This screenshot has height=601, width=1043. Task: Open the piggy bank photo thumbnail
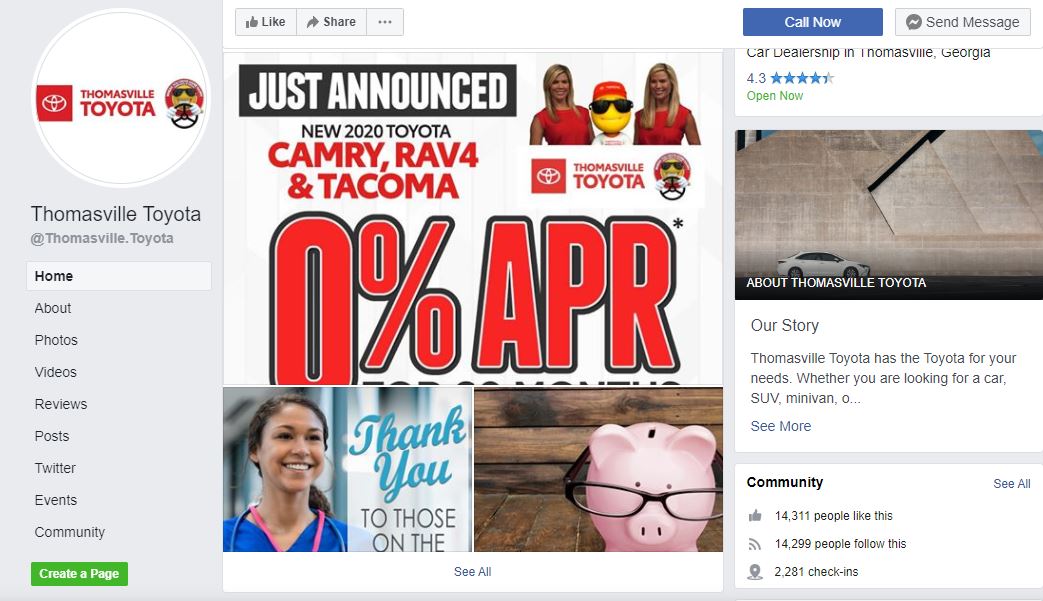click(x=599, y=470)
